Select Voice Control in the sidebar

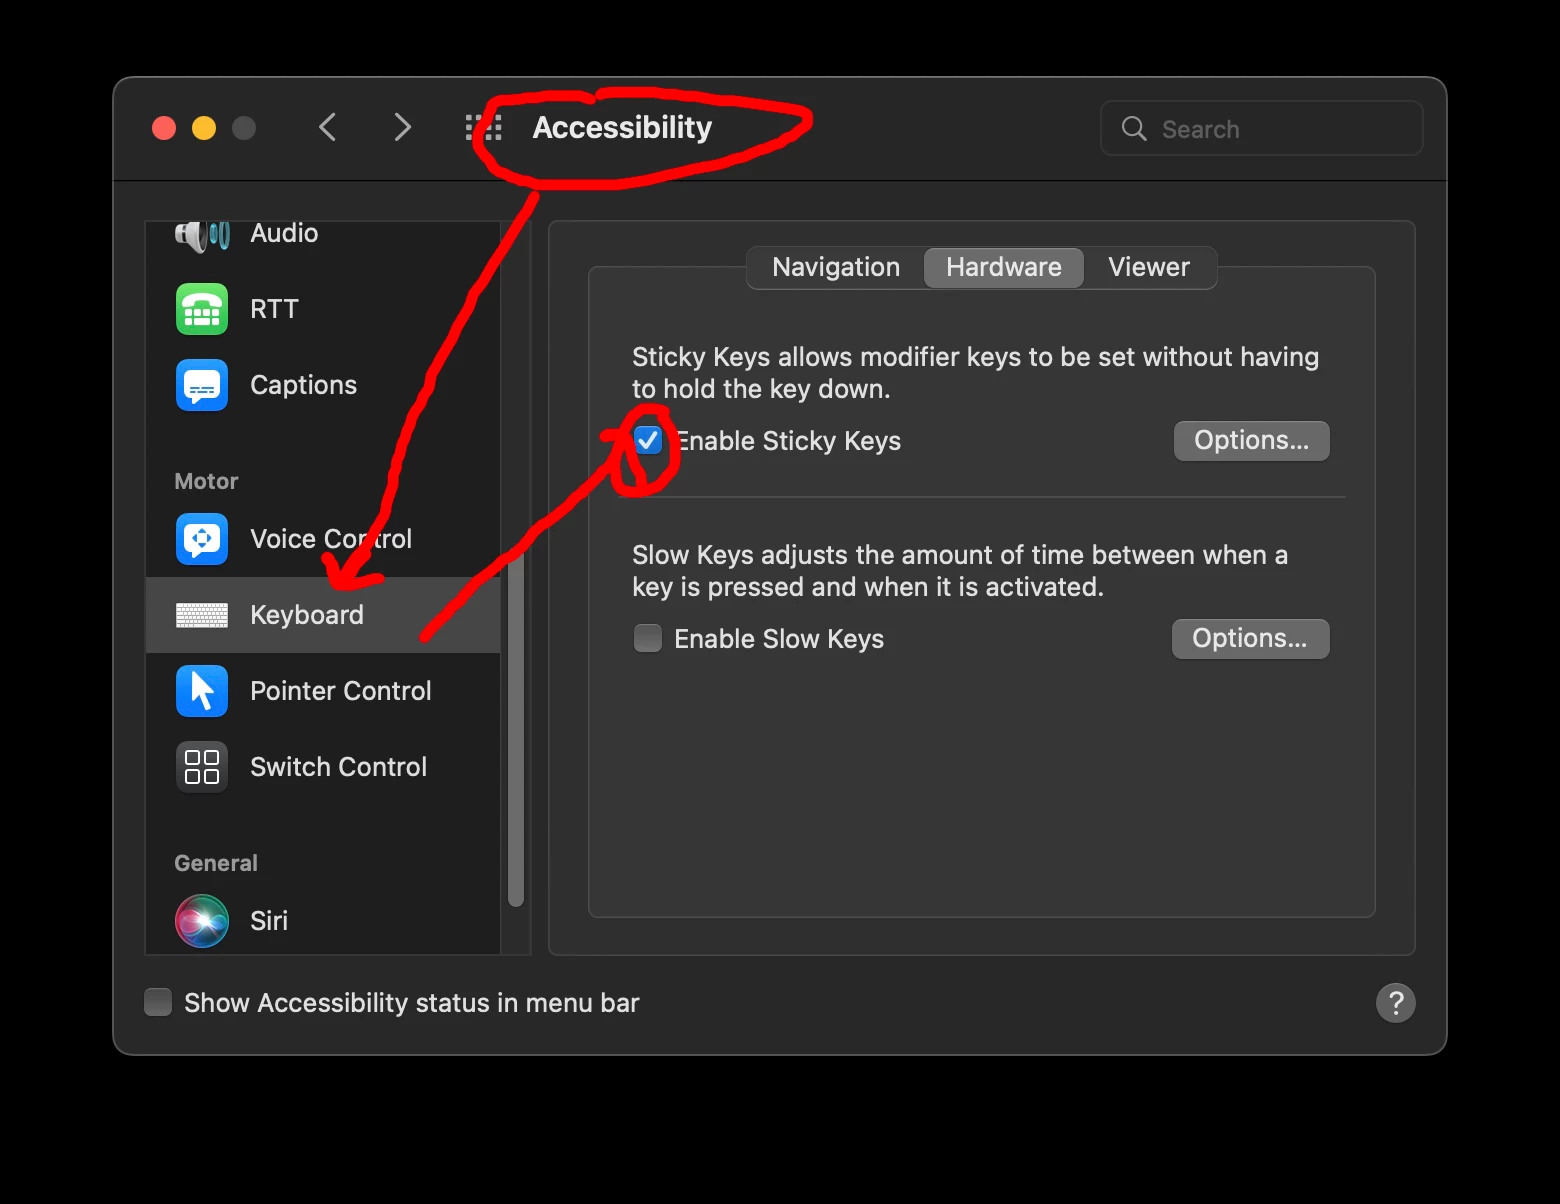point(323,539)
